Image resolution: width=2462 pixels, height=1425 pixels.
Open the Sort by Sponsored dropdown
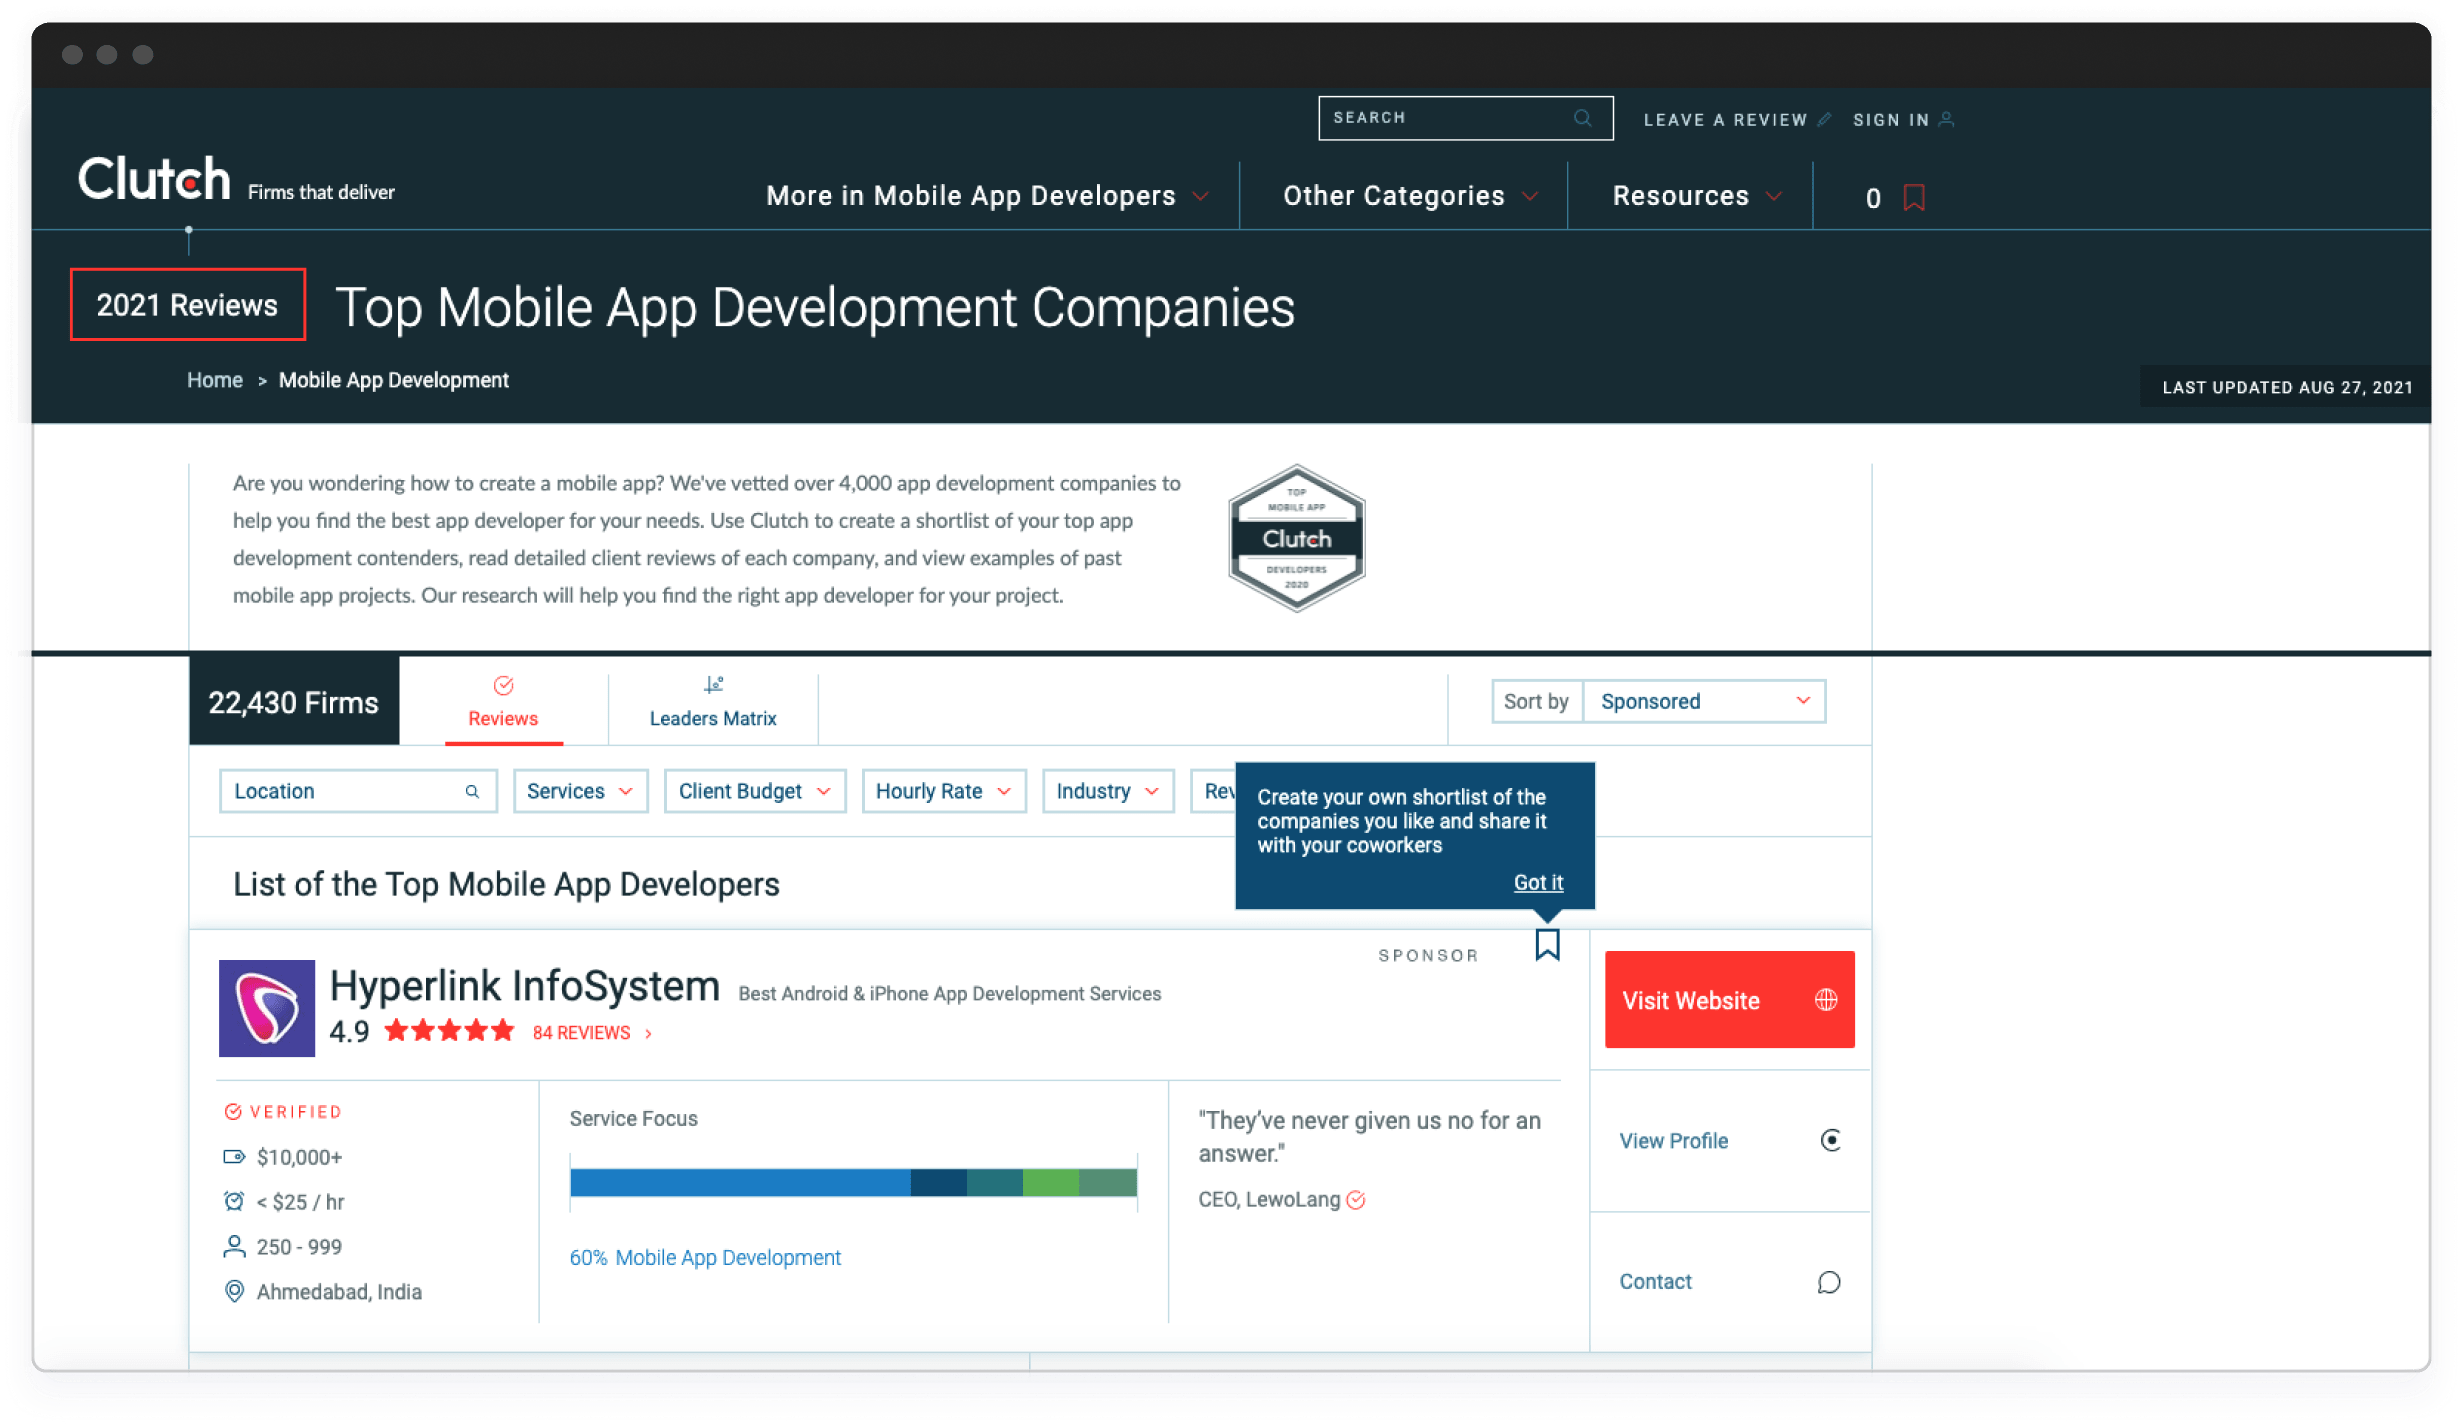click(1703, 701)
